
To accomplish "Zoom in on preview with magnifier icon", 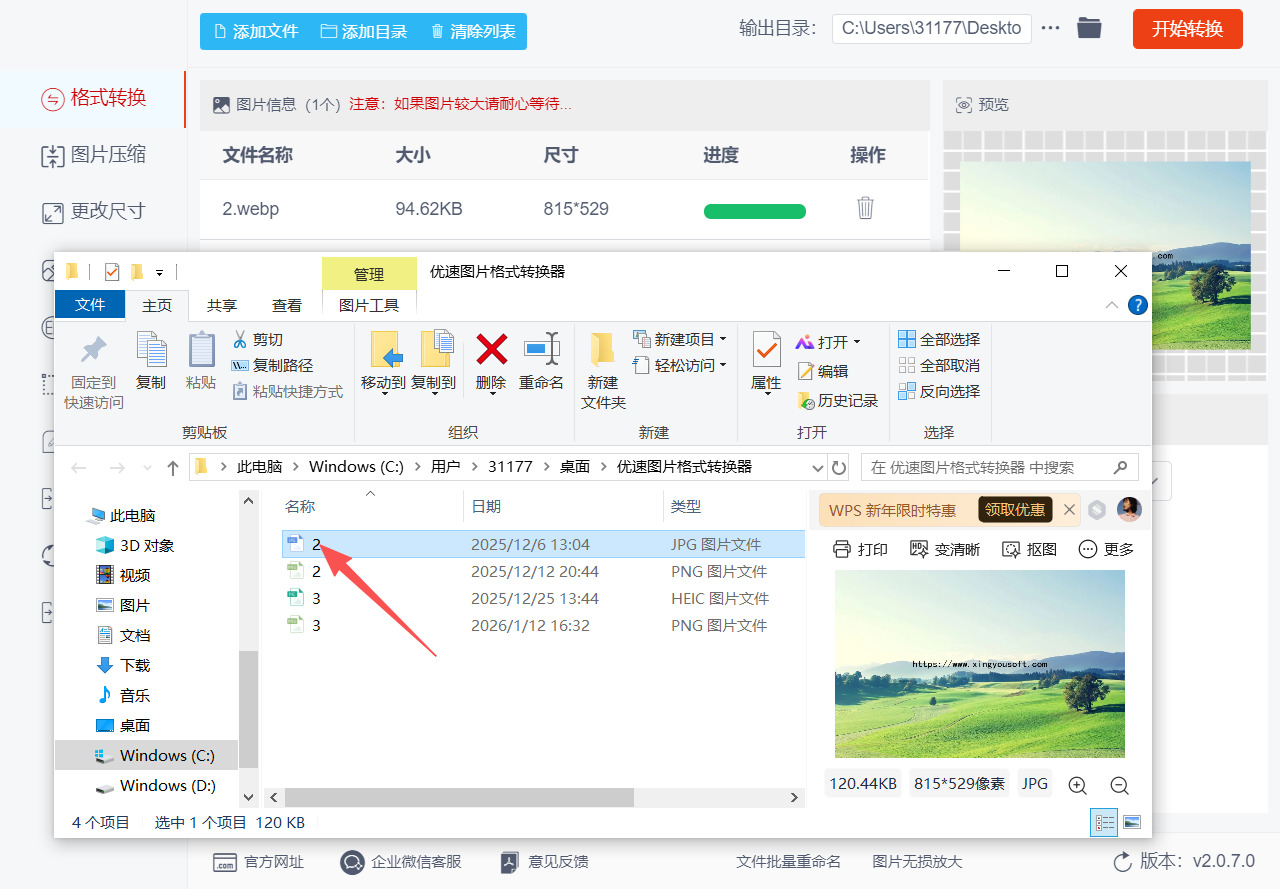I will (x=1077, y=785).
